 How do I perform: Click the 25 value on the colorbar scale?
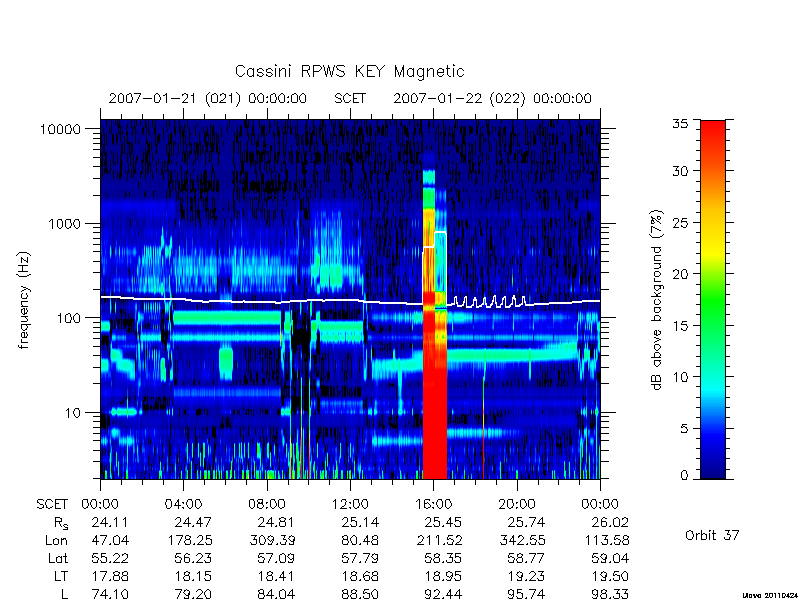coord(680,223)
